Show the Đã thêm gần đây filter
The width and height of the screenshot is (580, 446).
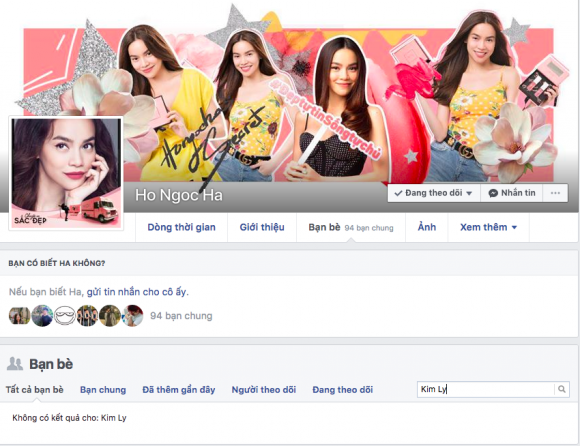click(179, 390)
